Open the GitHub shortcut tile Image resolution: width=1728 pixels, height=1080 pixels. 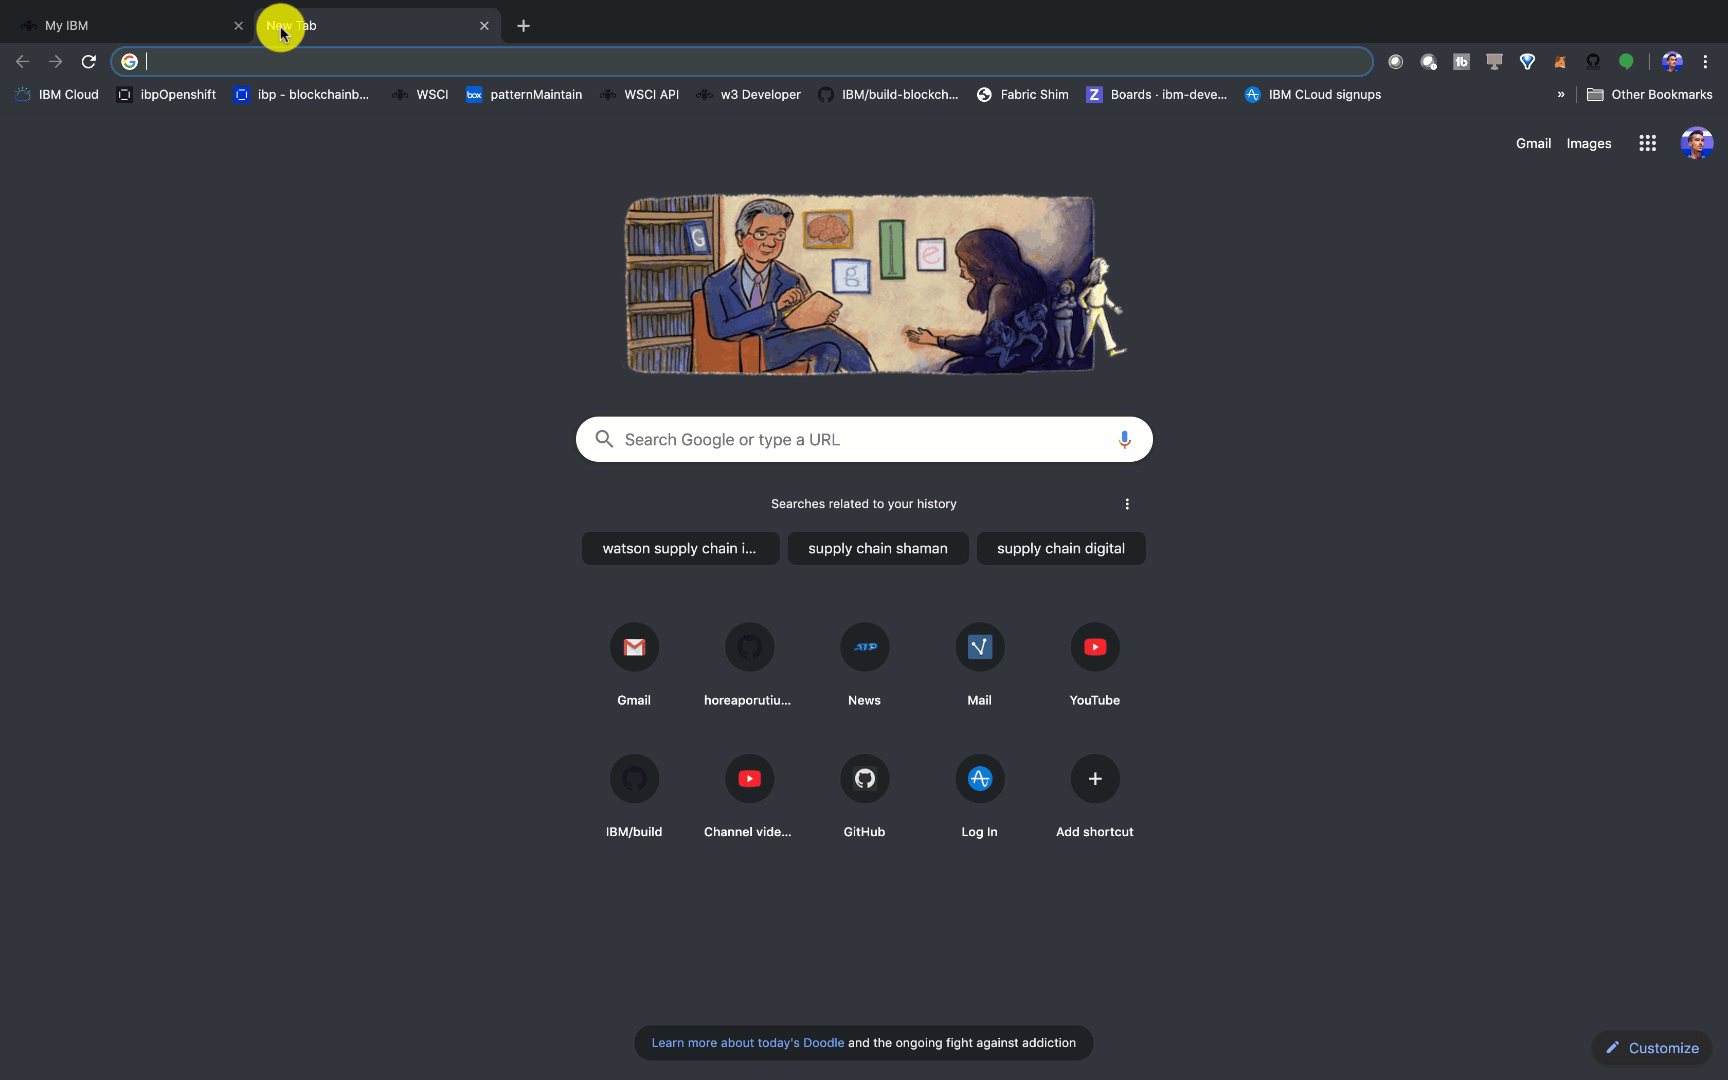coord(865,795)
